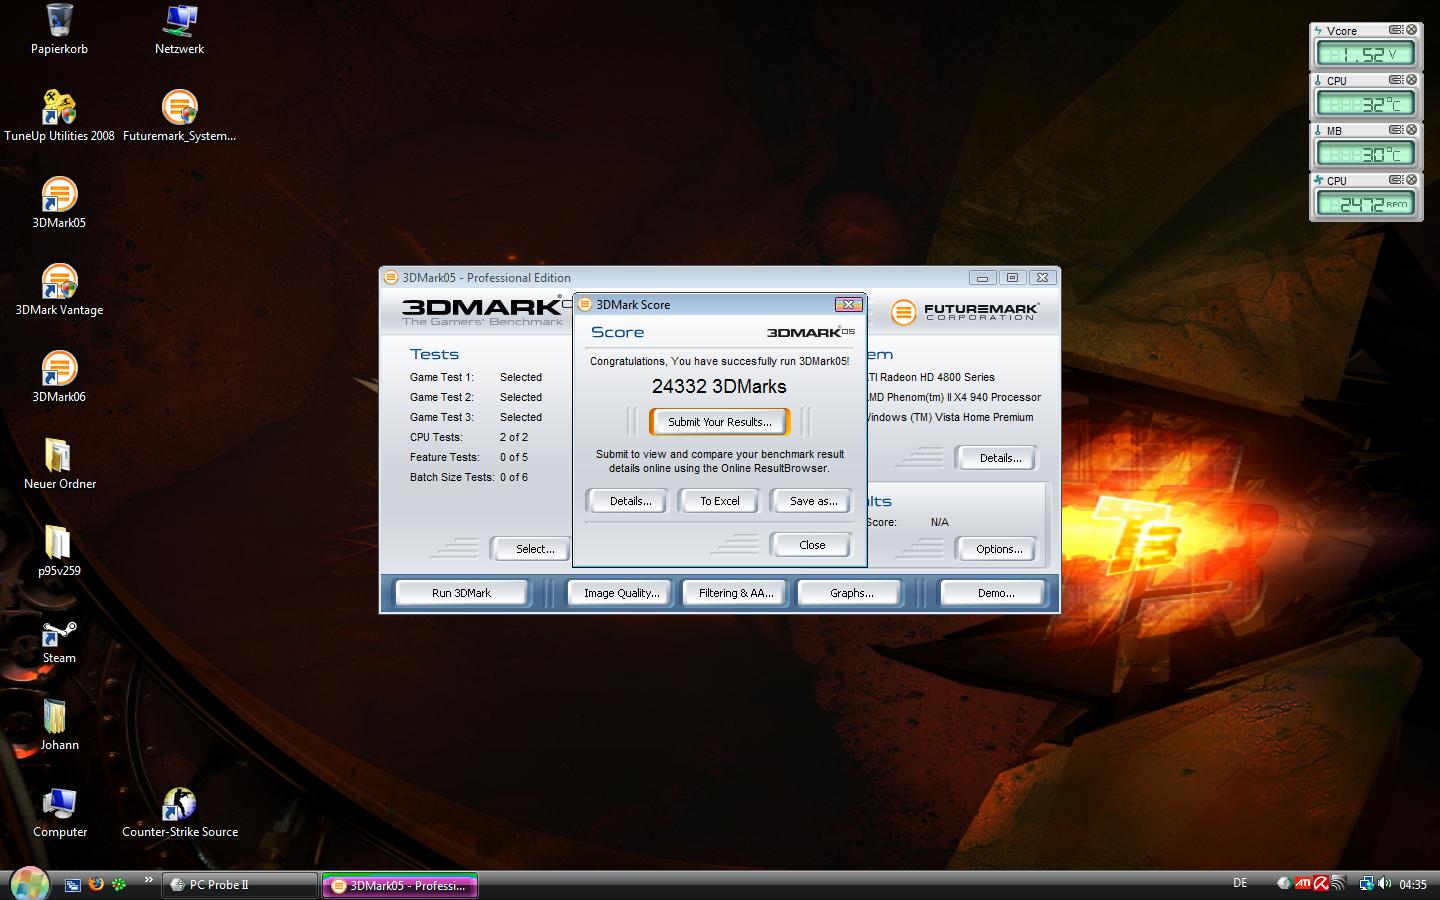Close the CPU fan RPM widget
The height and width of the screenshot is (900, 1440).
[1411, 180]
